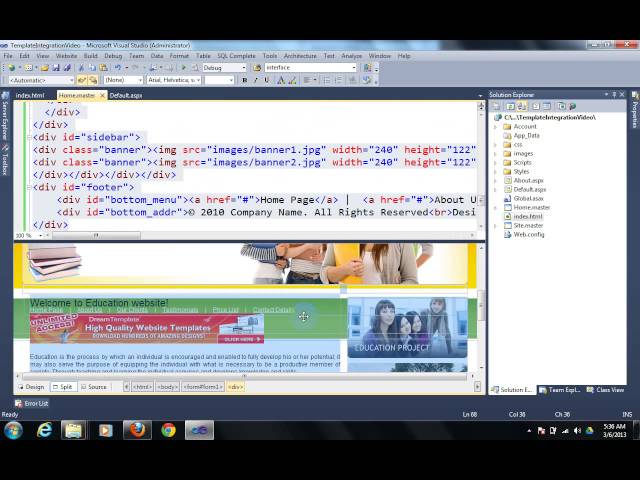Click the Undo arrow icon
Image resolution: width=640 pixels, height=480 pixels.
pyautogui.click(x=118, y=68)
